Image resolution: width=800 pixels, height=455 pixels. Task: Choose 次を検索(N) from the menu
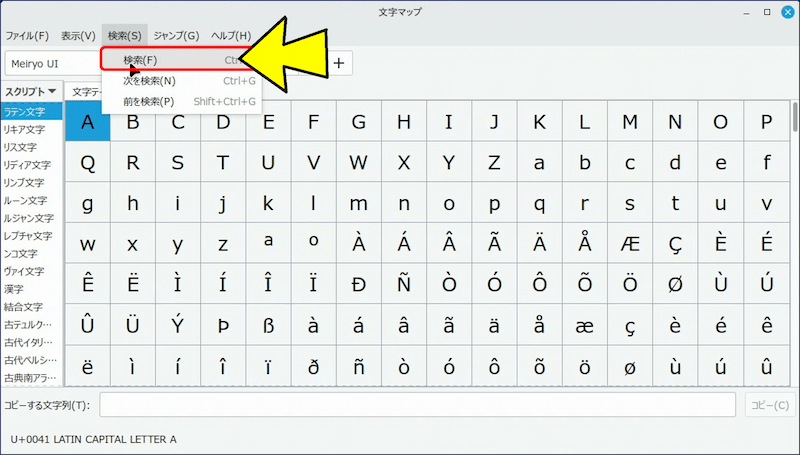[x=149, y=81]
